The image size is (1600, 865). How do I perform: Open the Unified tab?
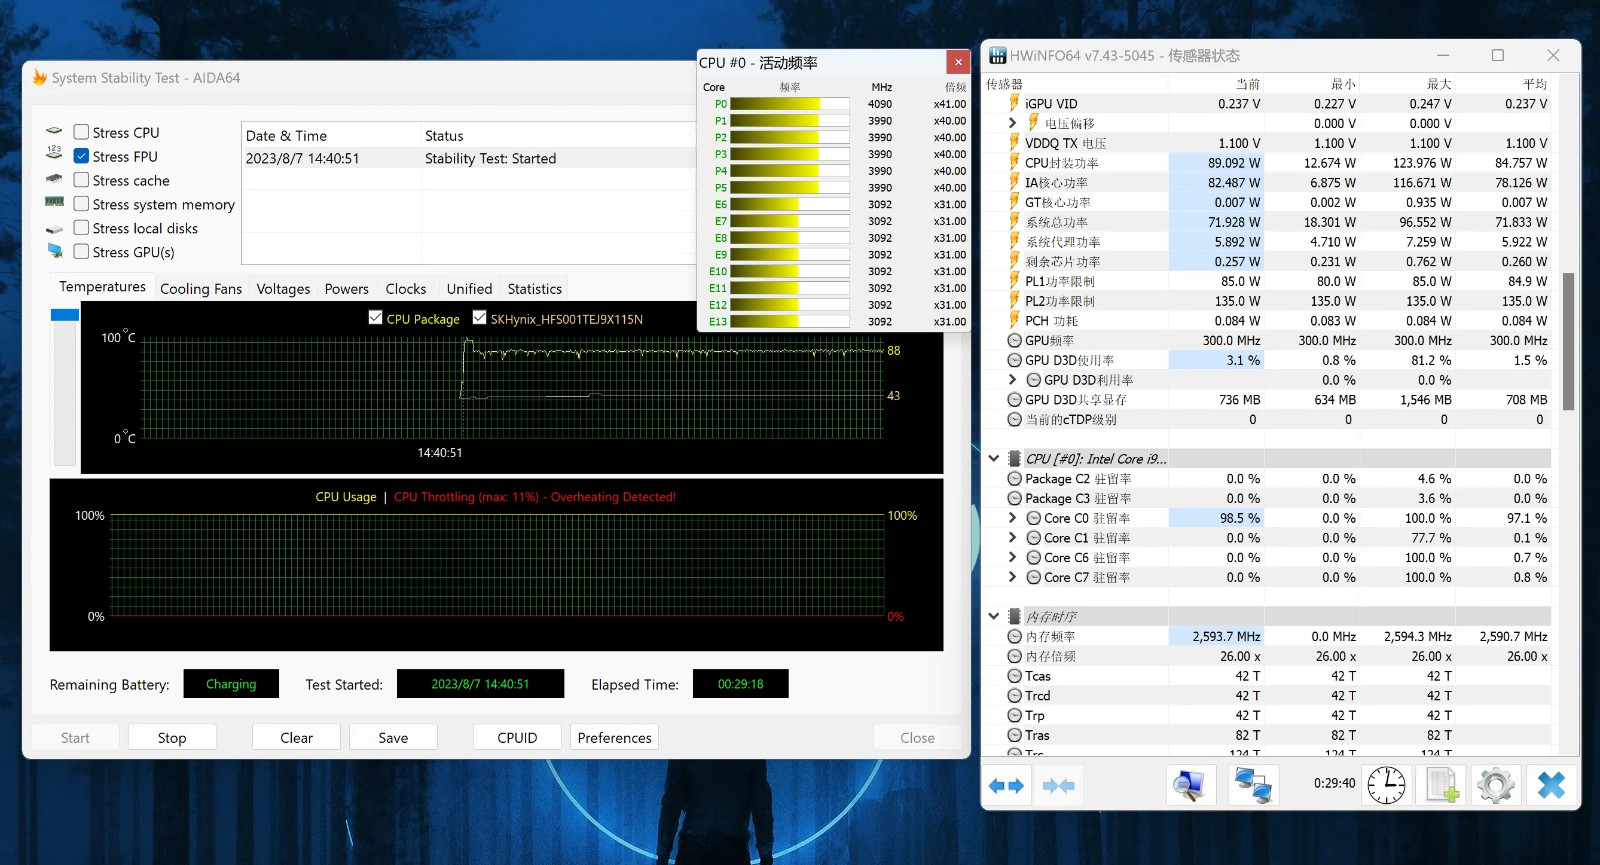pos(469,289)
